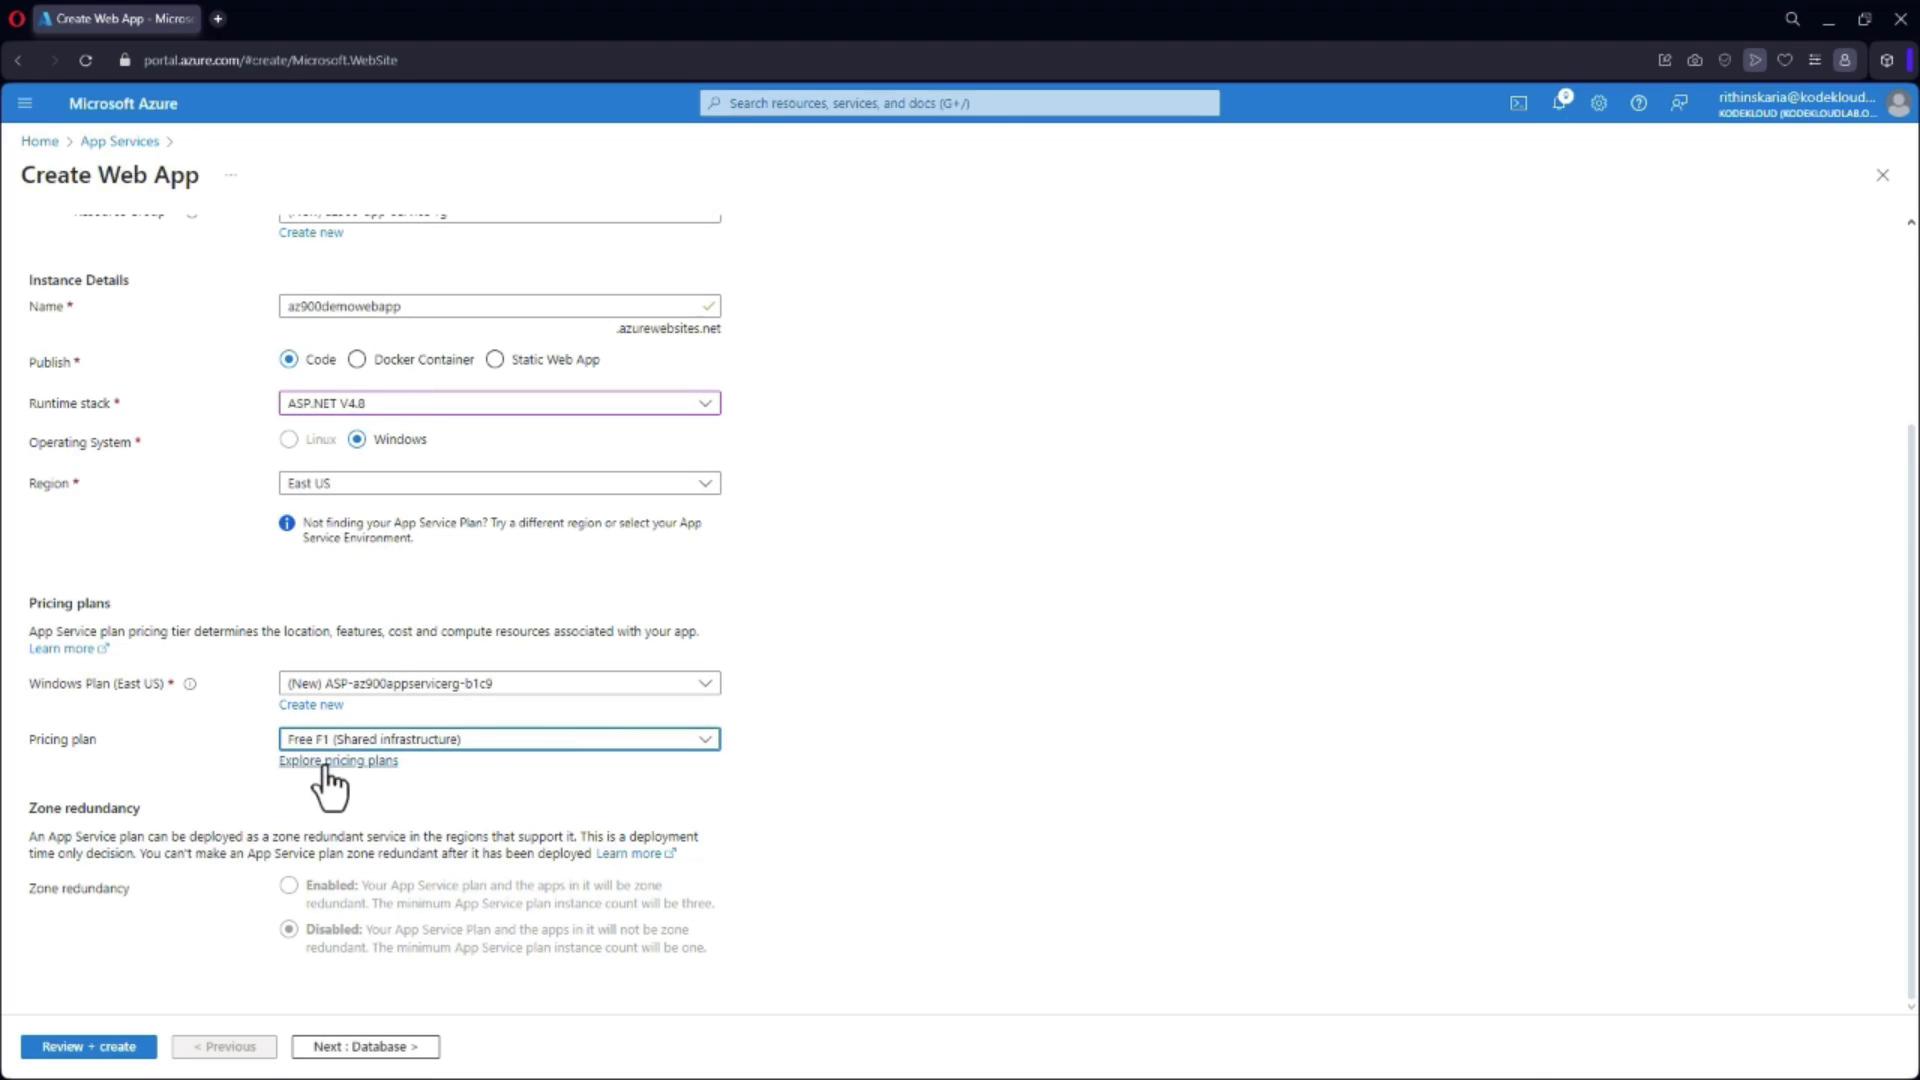Close the Create Web App blade
Screen dimensions: 1920x1080
coord(1882,175)
